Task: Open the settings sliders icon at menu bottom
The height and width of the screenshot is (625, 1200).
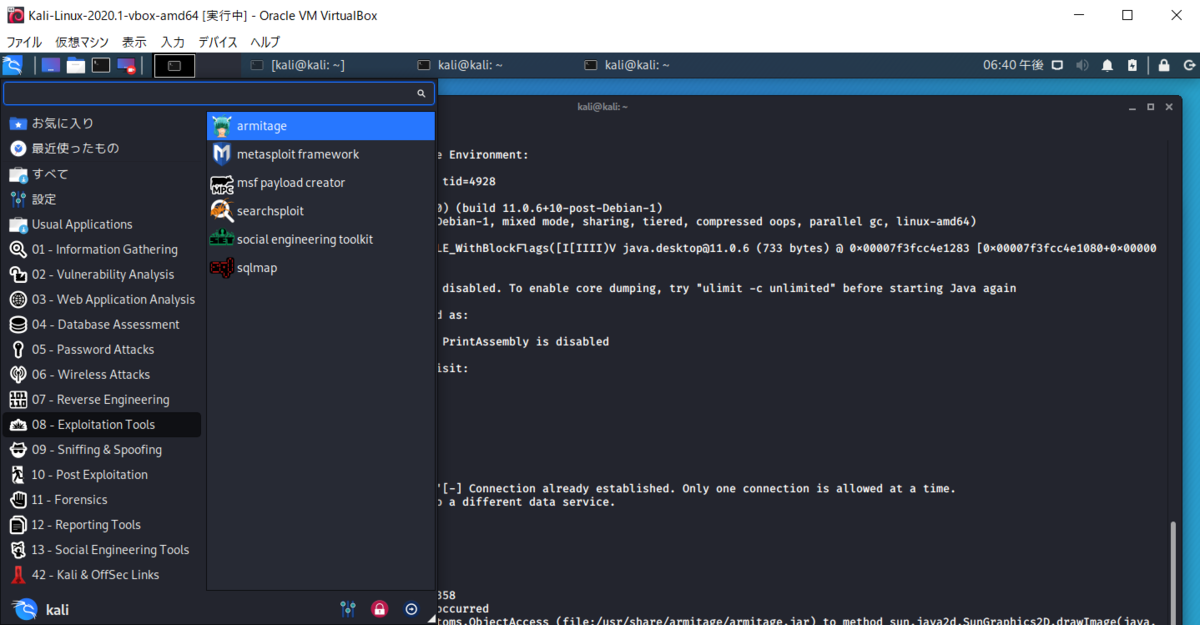Action: point(348,608)
